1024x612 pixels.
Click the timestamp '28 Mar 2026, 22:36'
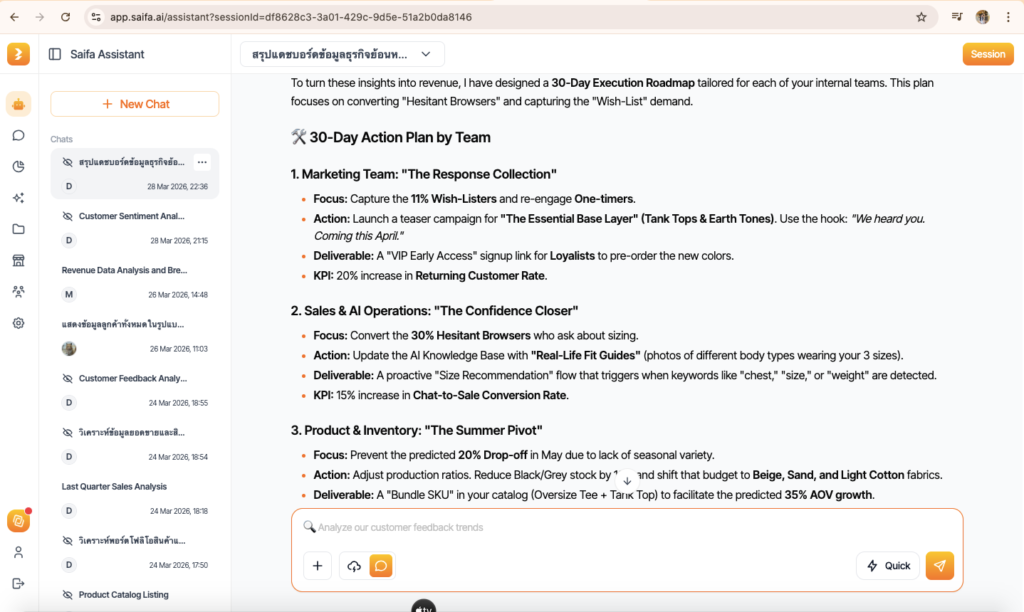click(178, 187)
